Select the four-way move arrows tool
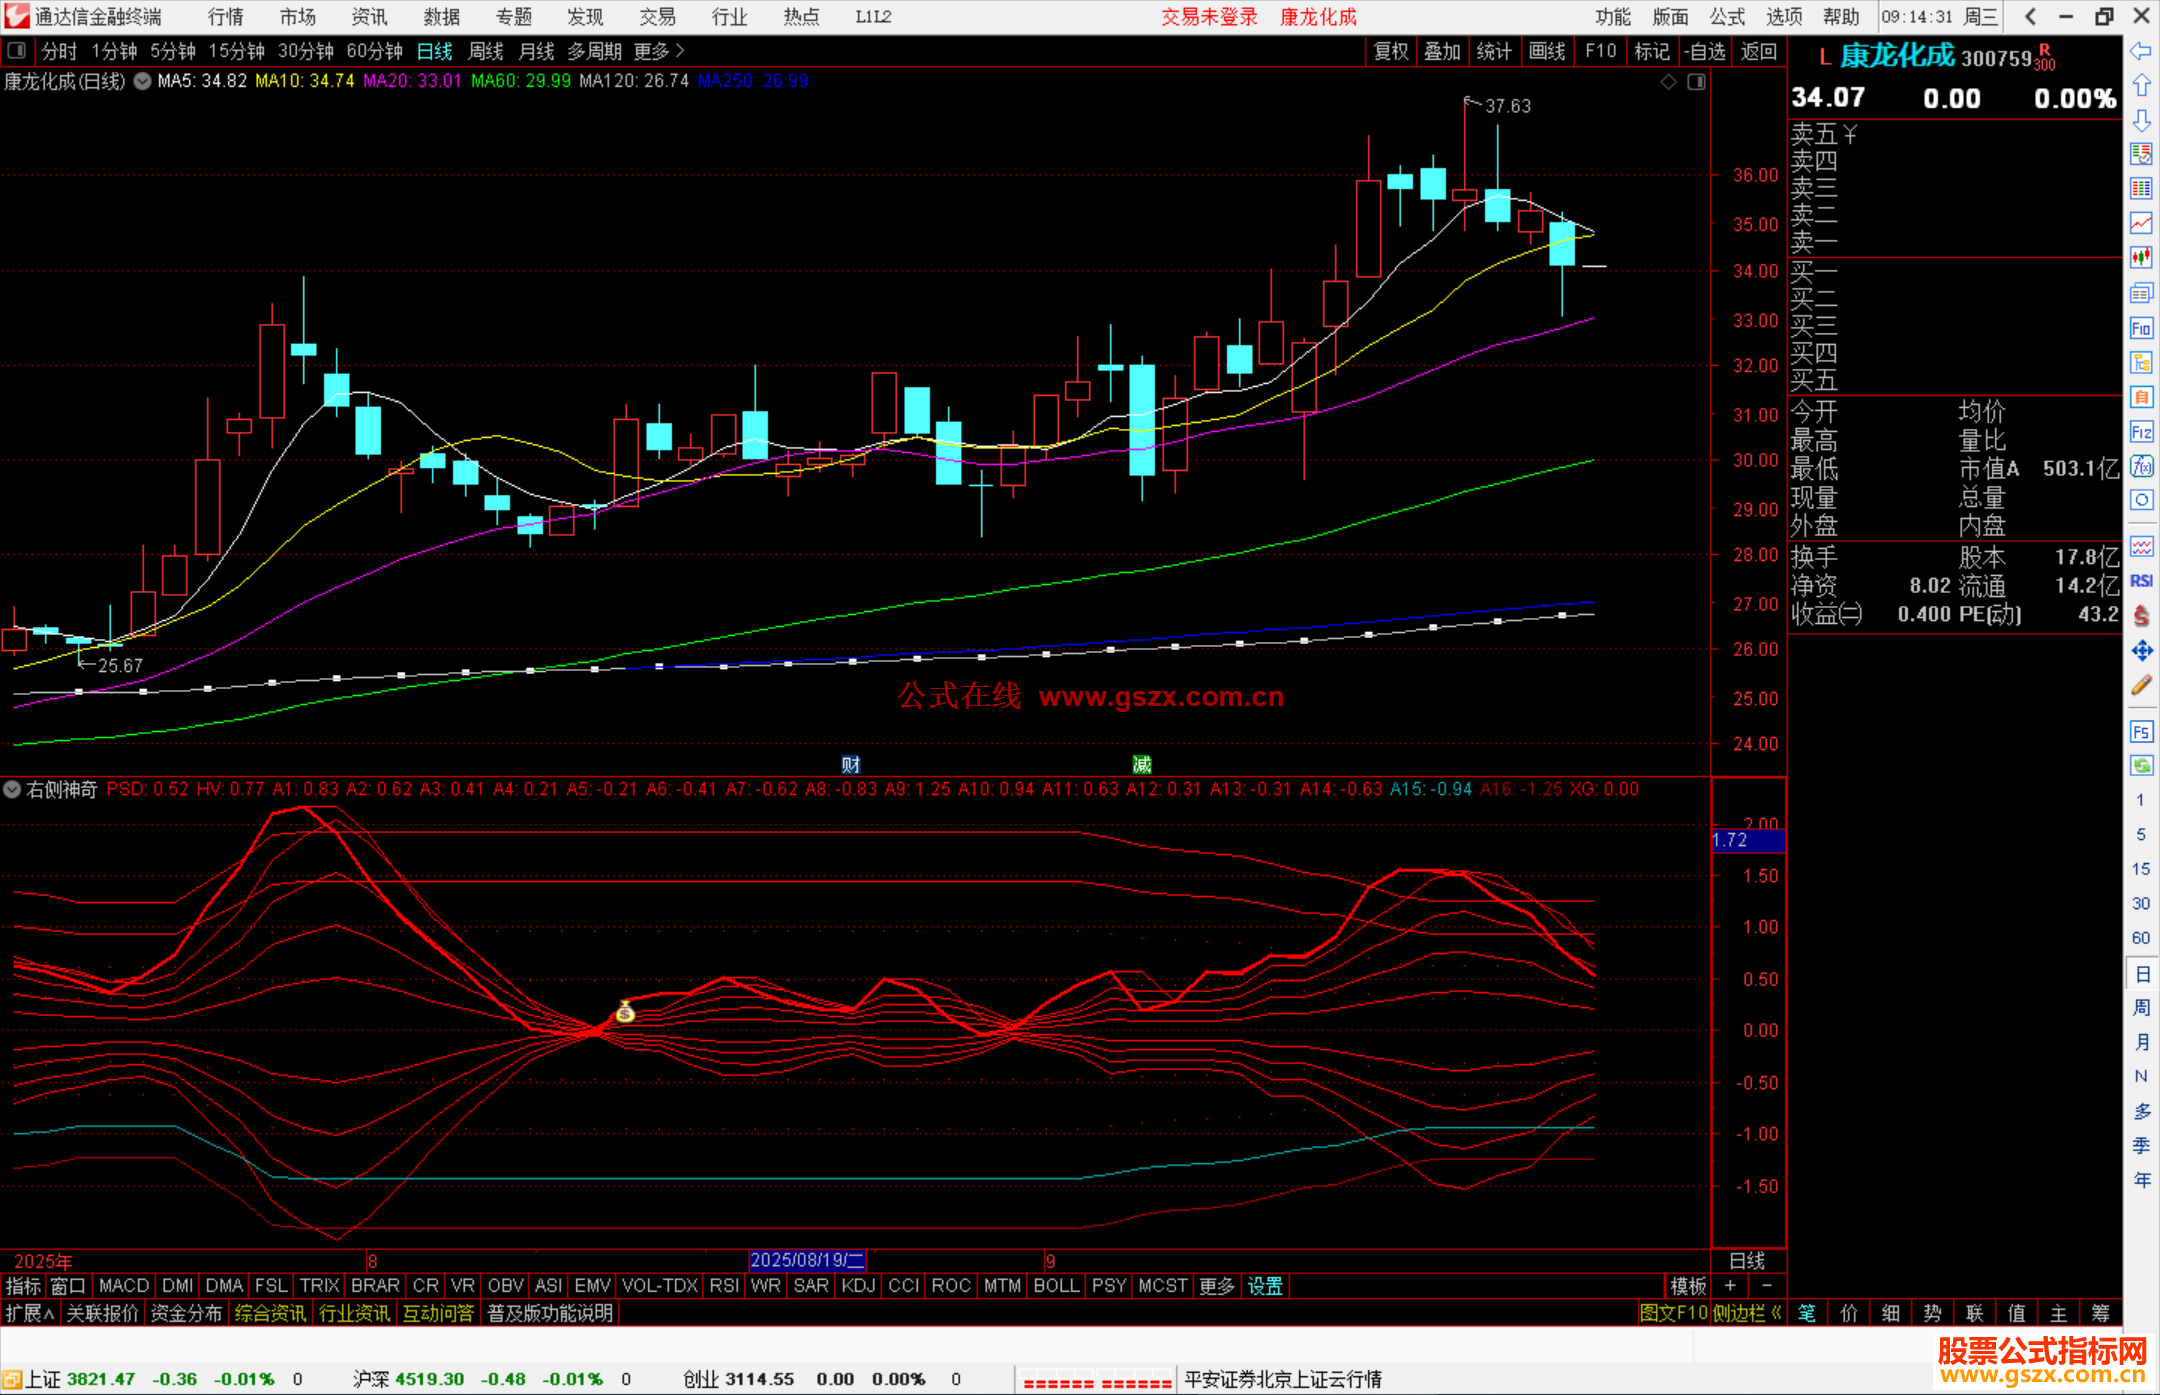2160x1395 pixels. [x=2141, y=651]
